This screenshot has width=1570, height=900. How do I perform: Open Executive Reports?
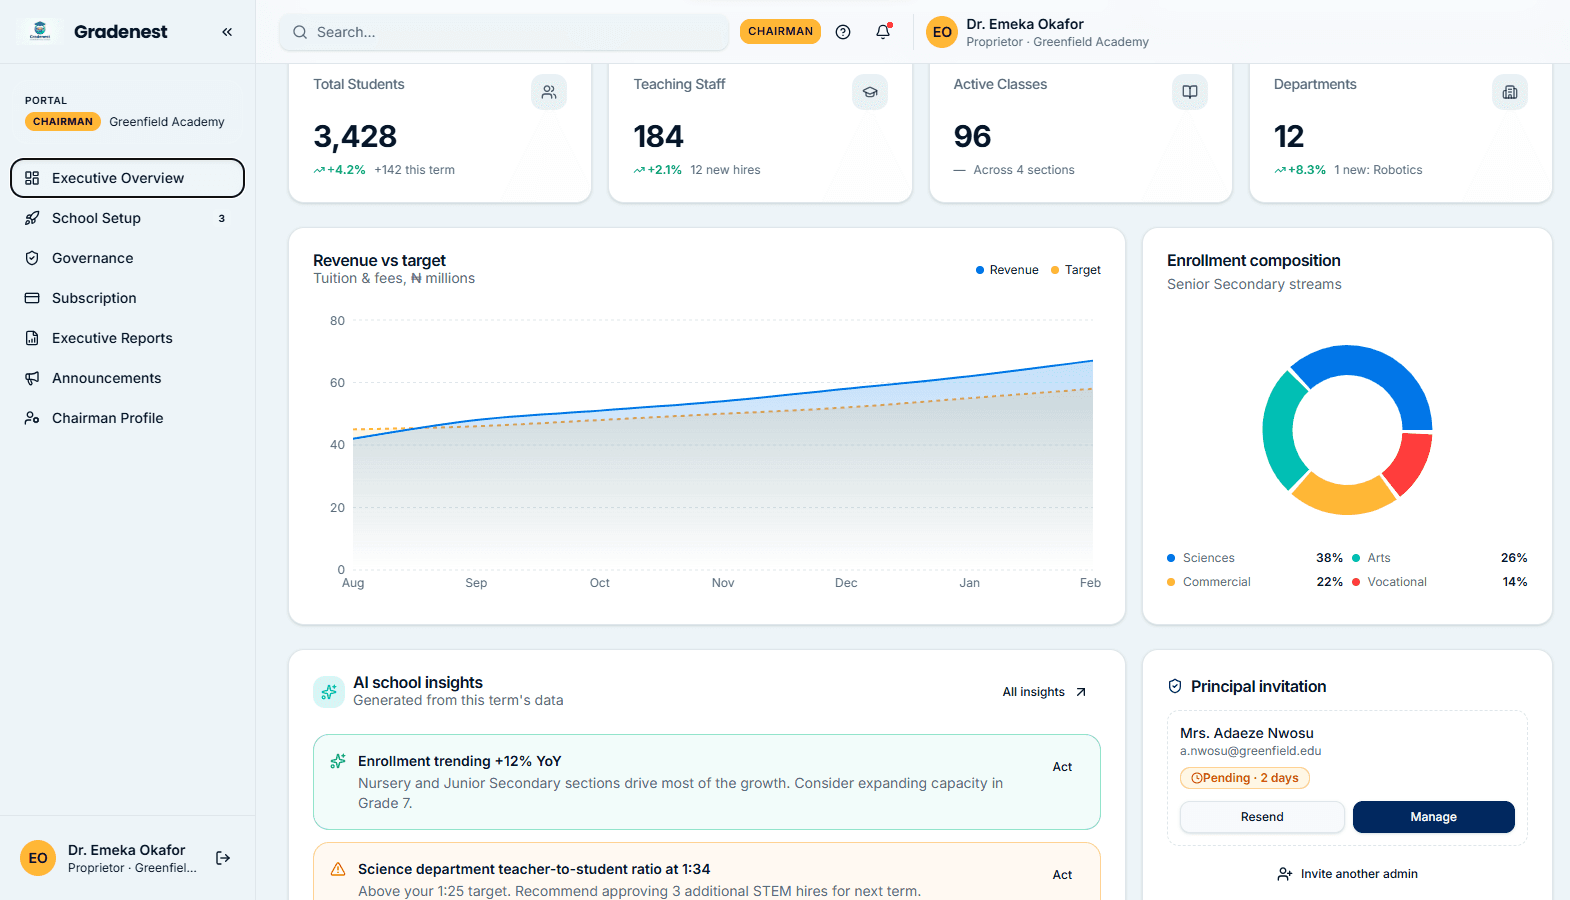point(127,338)
